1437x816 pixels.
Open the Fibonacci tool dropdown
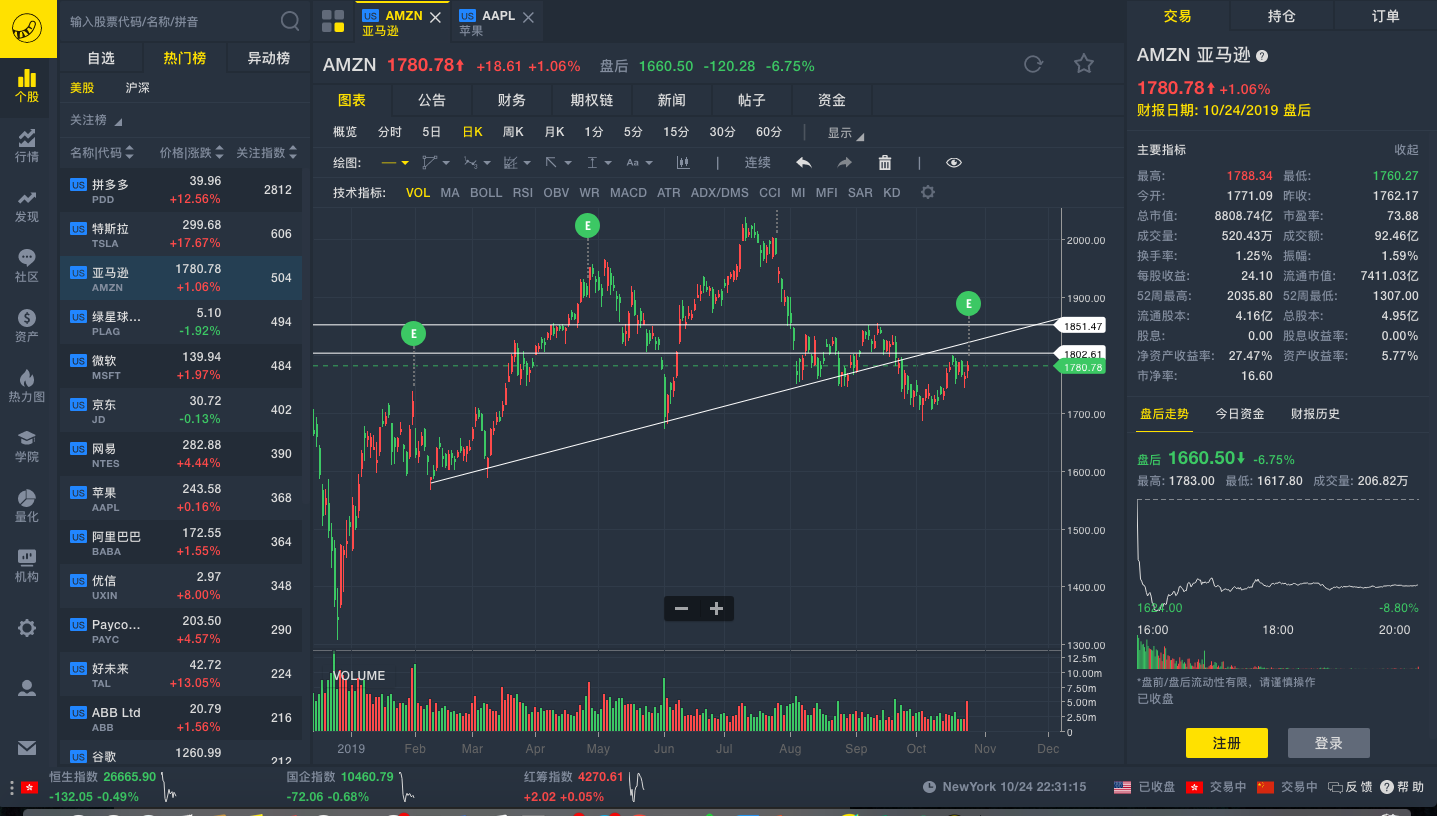coord(518,162)
